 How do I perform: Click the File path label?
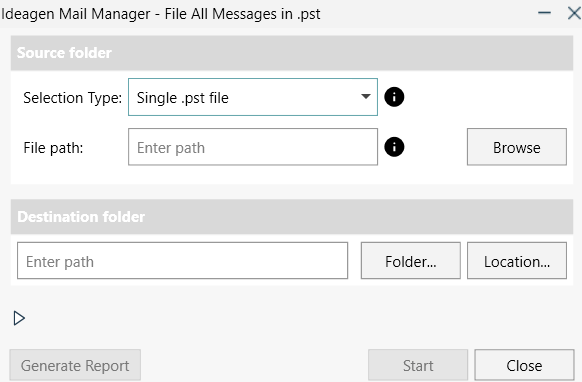53,148
